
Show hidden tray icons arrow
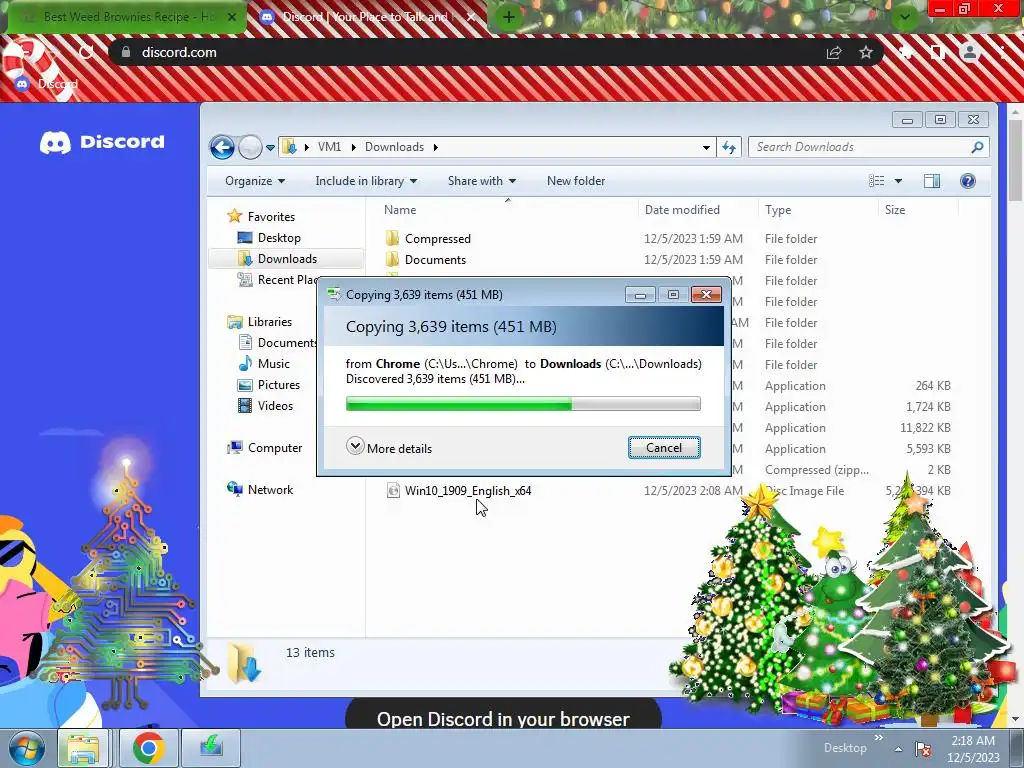click(x=899, y=749)
